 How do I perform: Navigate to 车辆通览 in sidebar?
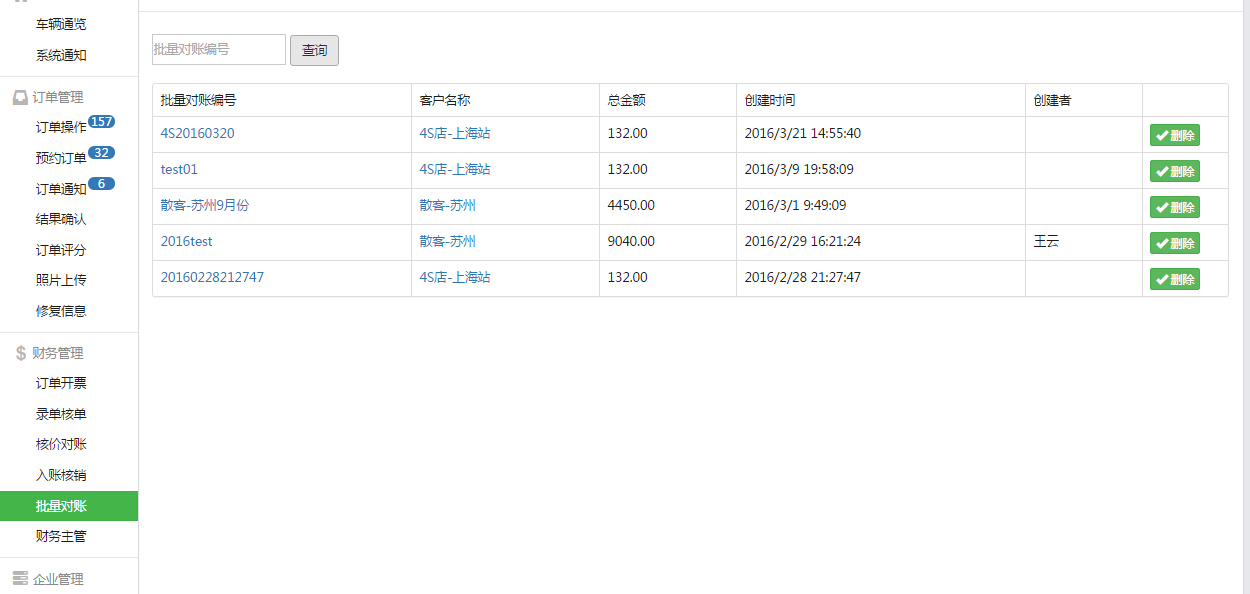click(x=61, y=24)
